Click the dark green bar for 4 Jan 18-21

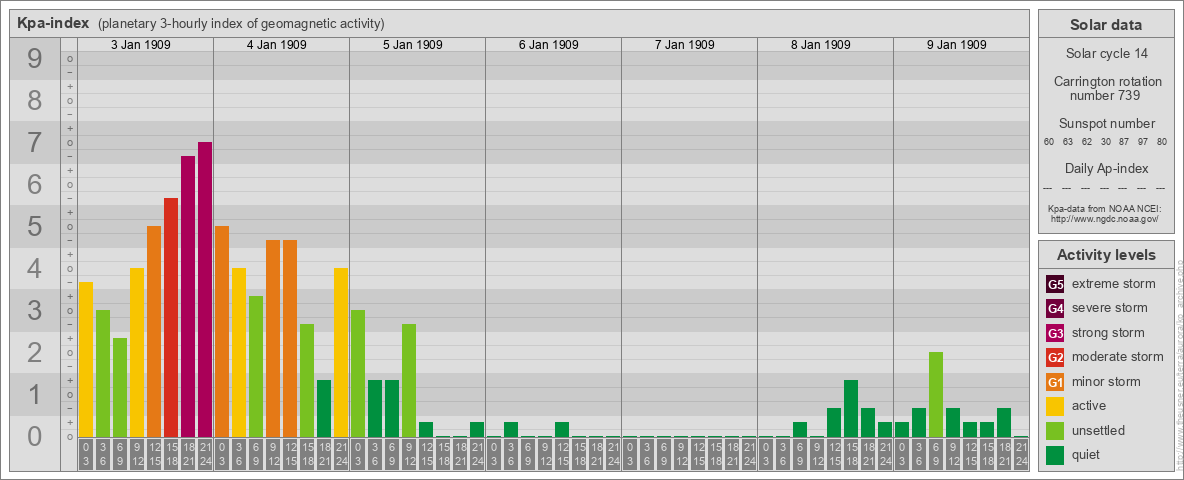(x=324, y=409)
